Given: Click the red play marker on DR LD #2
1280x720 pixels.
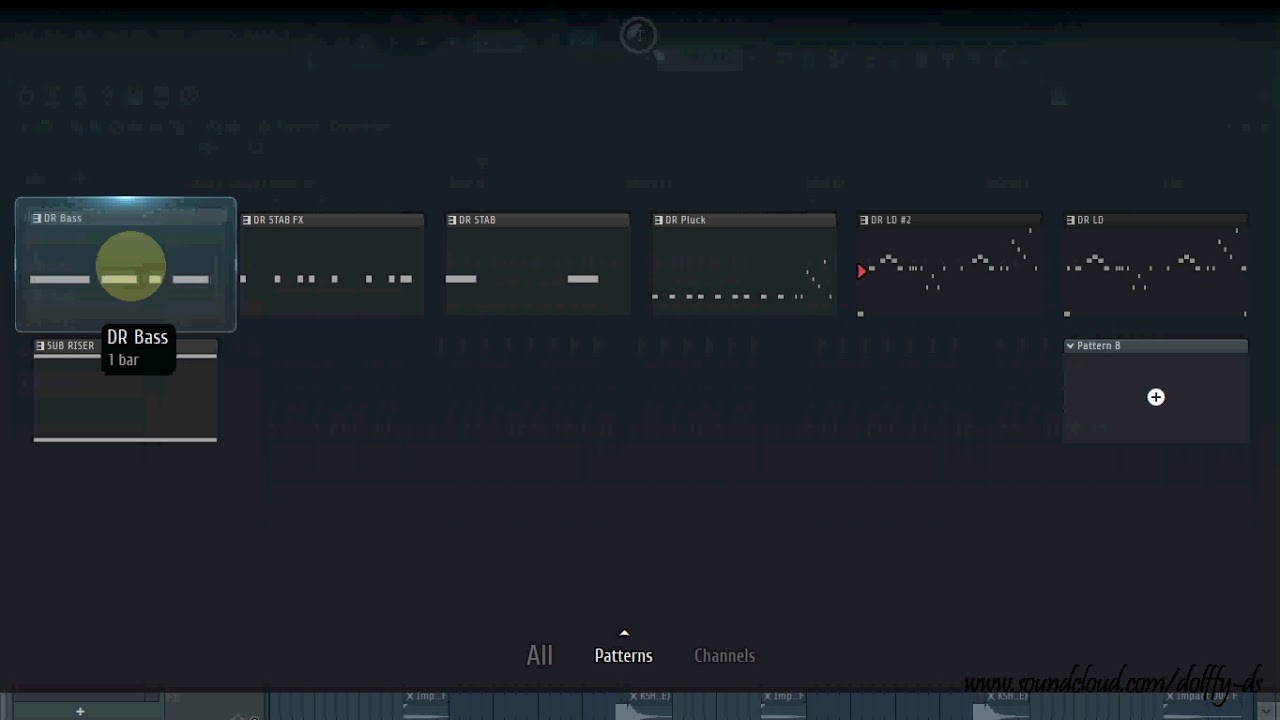Looking at the screenshot, I should coord(861,271).
